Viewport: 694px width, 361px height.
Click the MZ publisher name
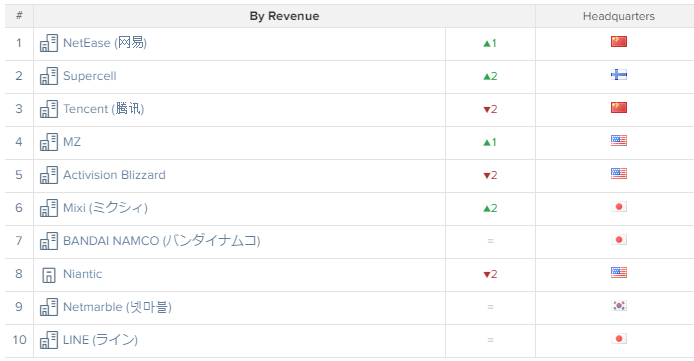(72, 142)
